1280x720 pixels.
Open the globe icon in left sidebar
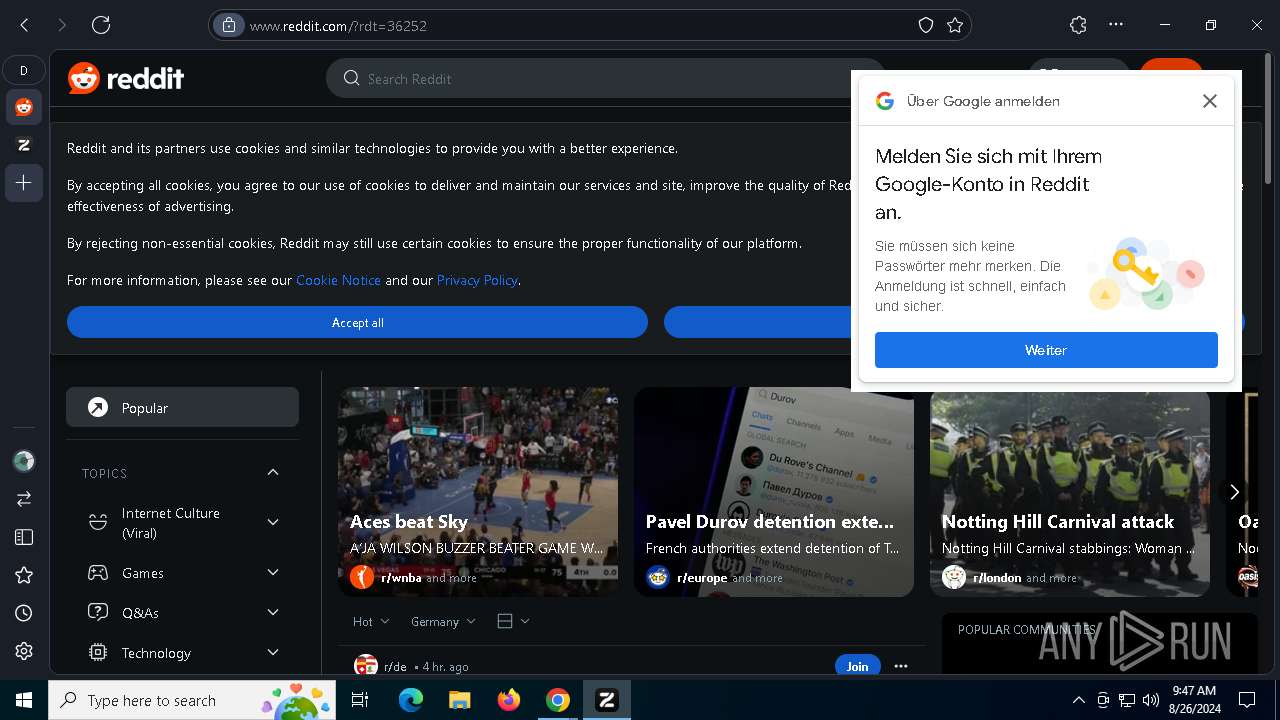pos(24,461)
